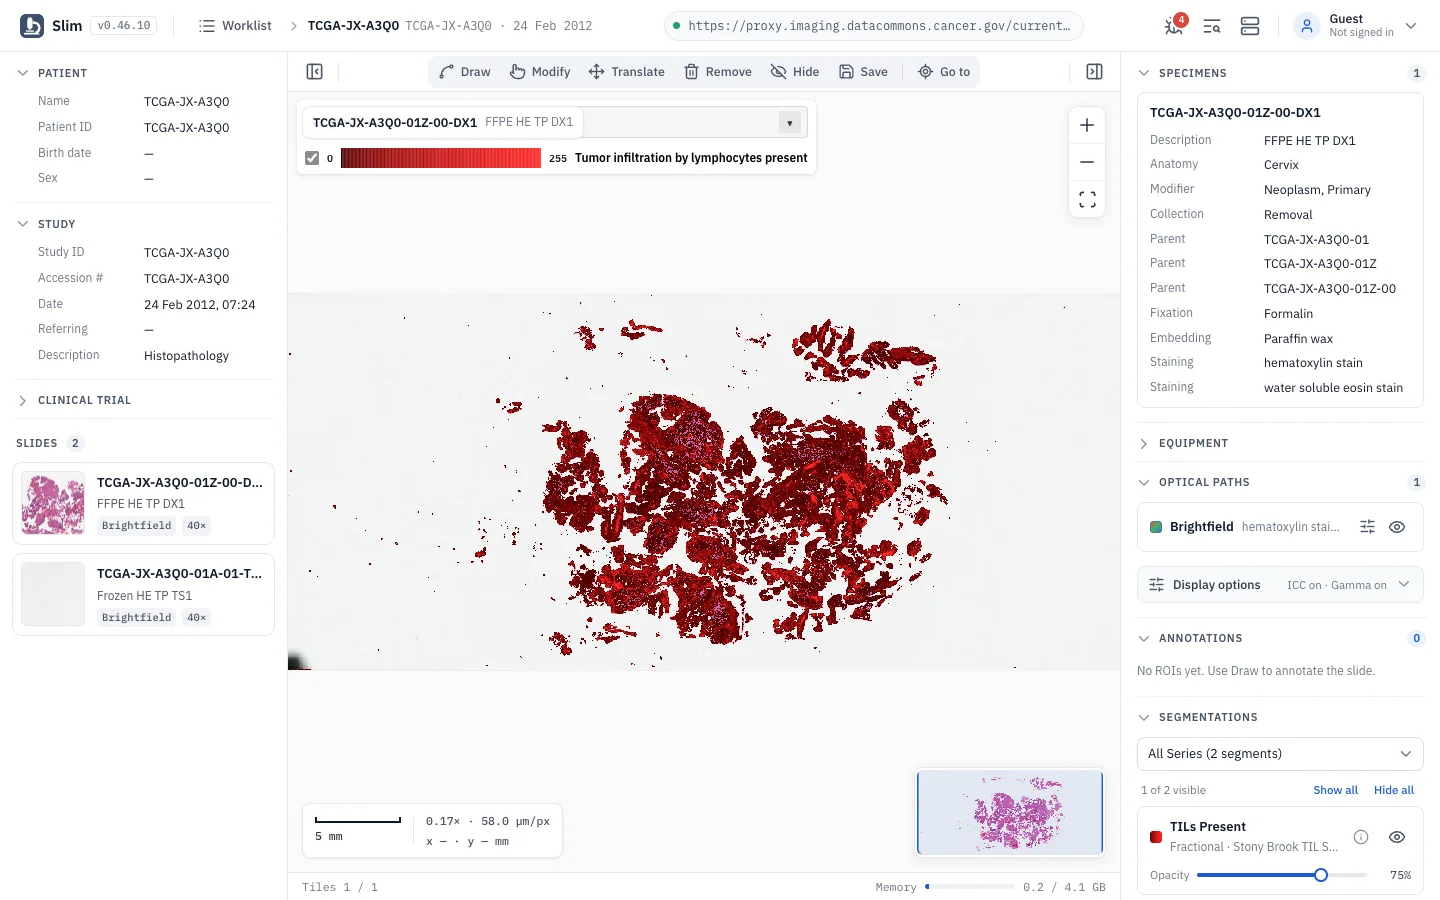Collapse the Optical Paths section
Screen dimensions: 1440x900
pyautogui.click(x=1144, y=482)
